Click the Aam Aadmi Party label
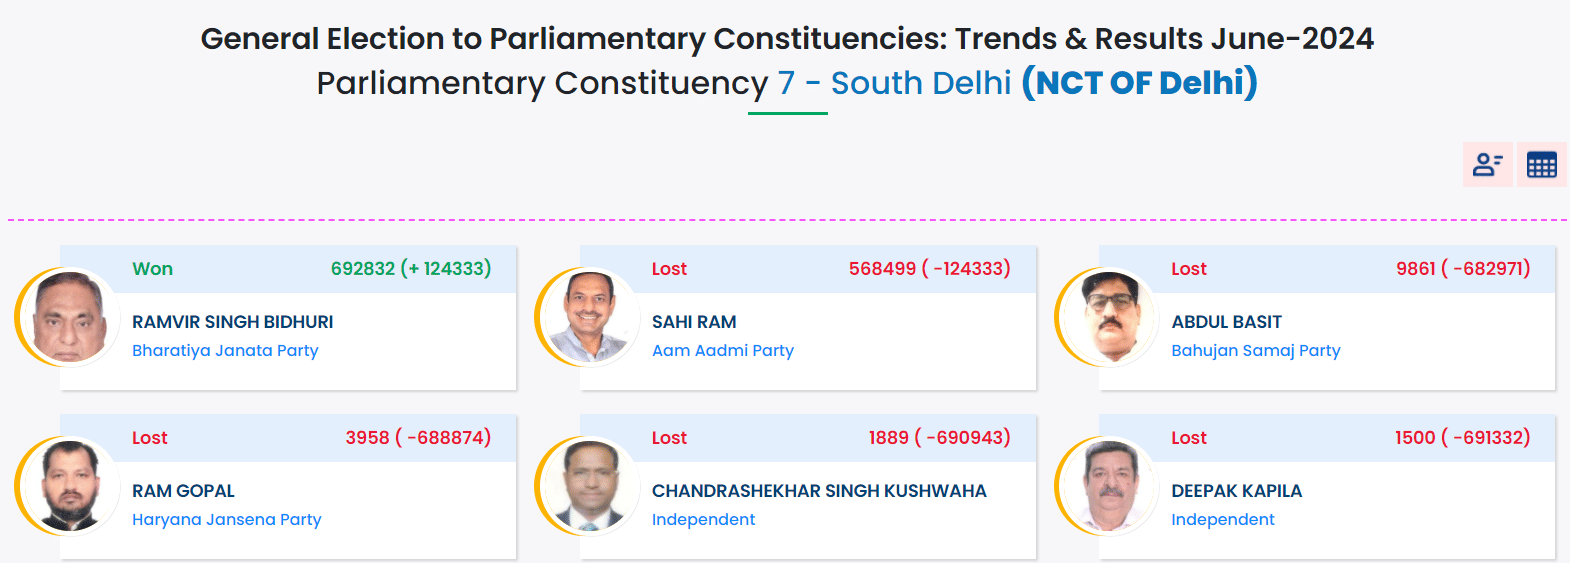This screenshot has height=563, width=1570. click(x=723, y=351)
